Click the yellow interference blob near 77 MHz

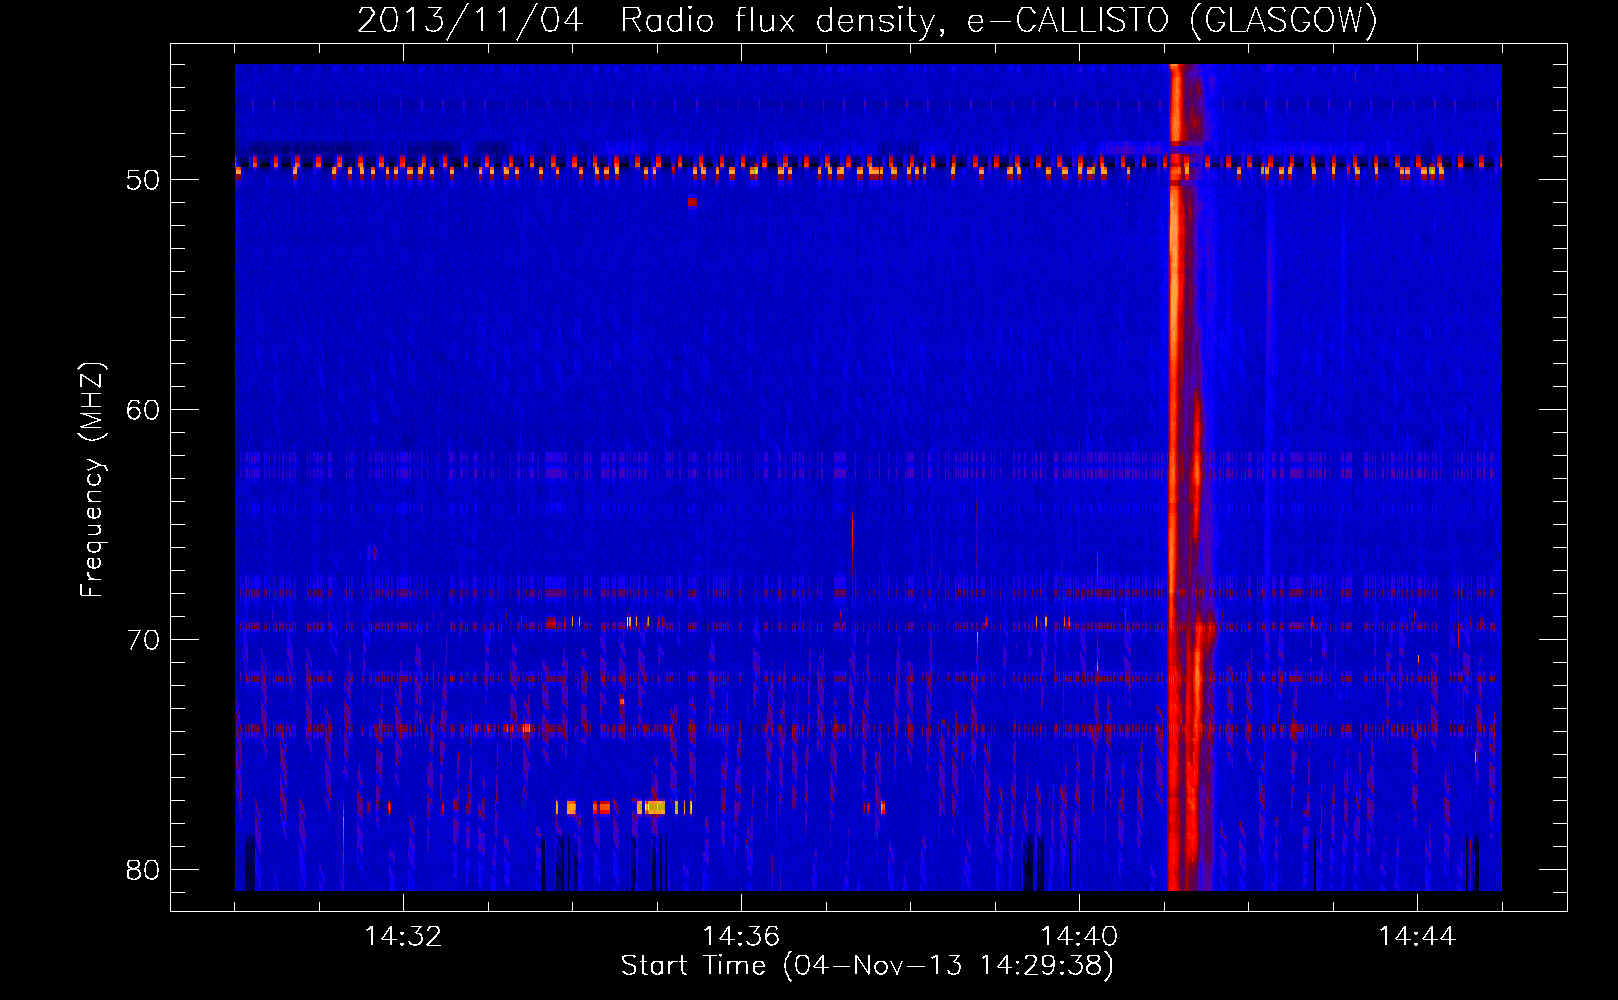tap(655, 807)
